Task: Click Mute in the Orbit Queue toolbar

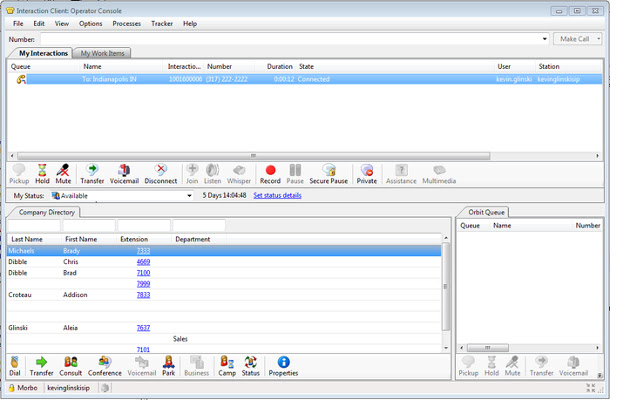Action: point(512,366)
